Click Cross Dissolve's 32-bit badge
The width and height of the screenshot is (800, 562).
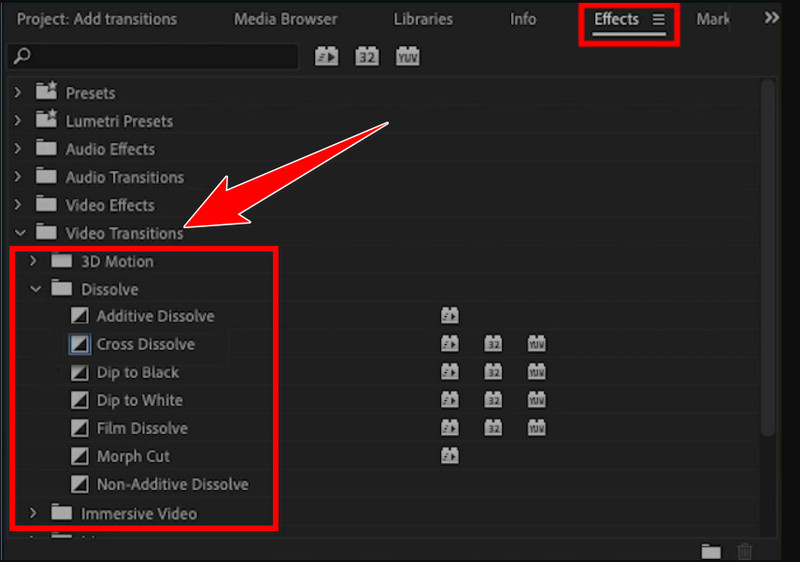point(493,344)
